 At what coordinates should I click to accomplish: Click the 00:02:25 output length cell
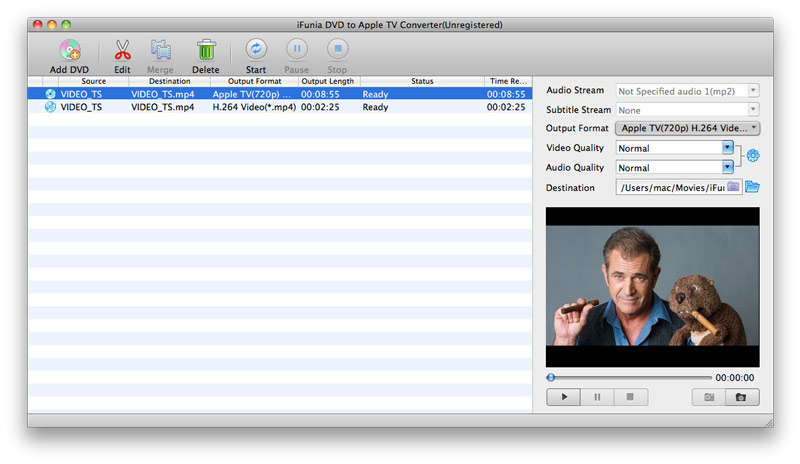click(x=320, y=107)
